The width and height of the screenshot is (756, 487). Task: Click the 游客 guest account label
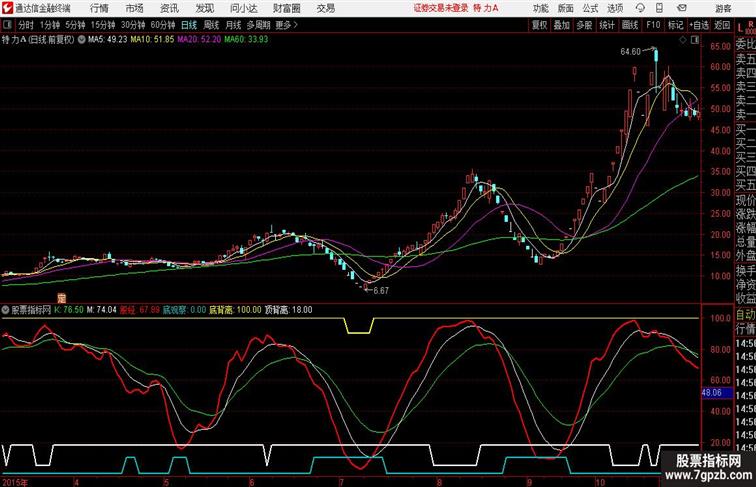723,8
